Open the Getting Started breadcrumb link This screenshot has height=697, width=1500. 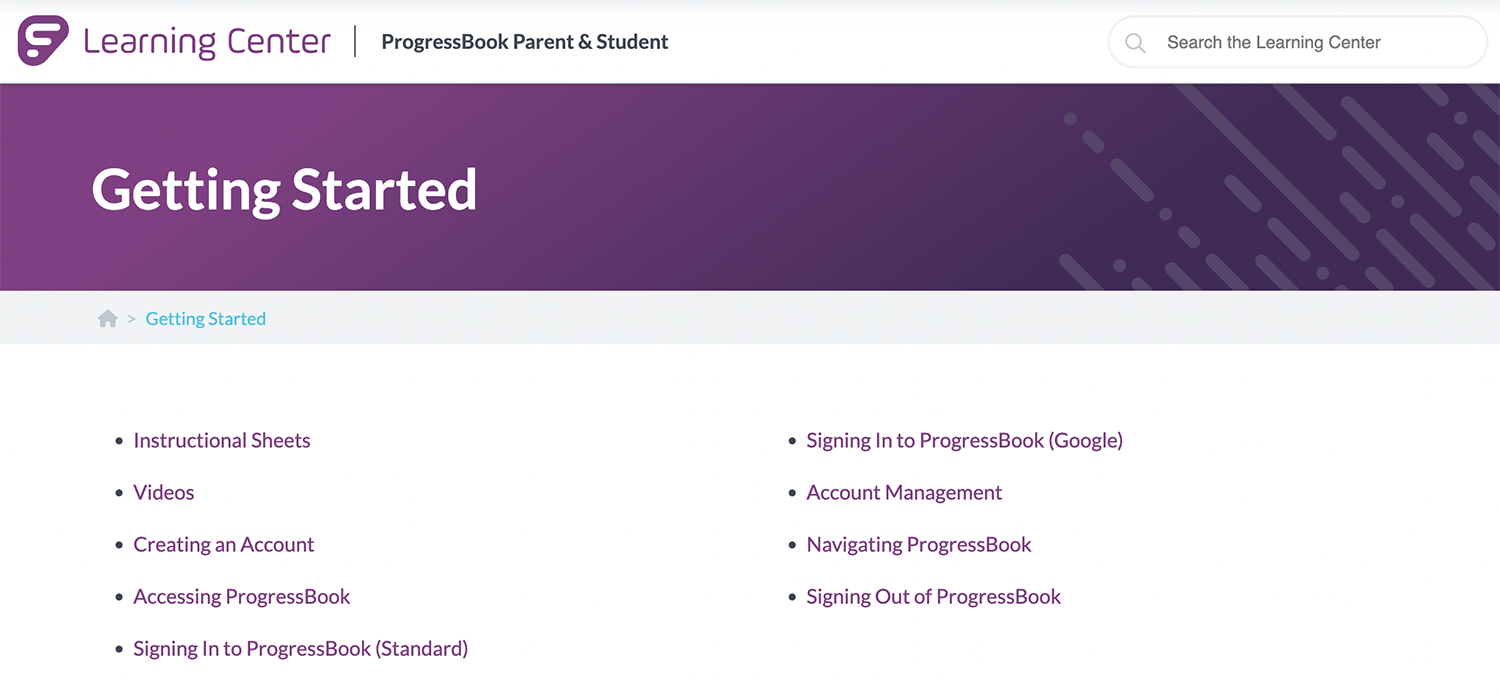click(206, 319)
